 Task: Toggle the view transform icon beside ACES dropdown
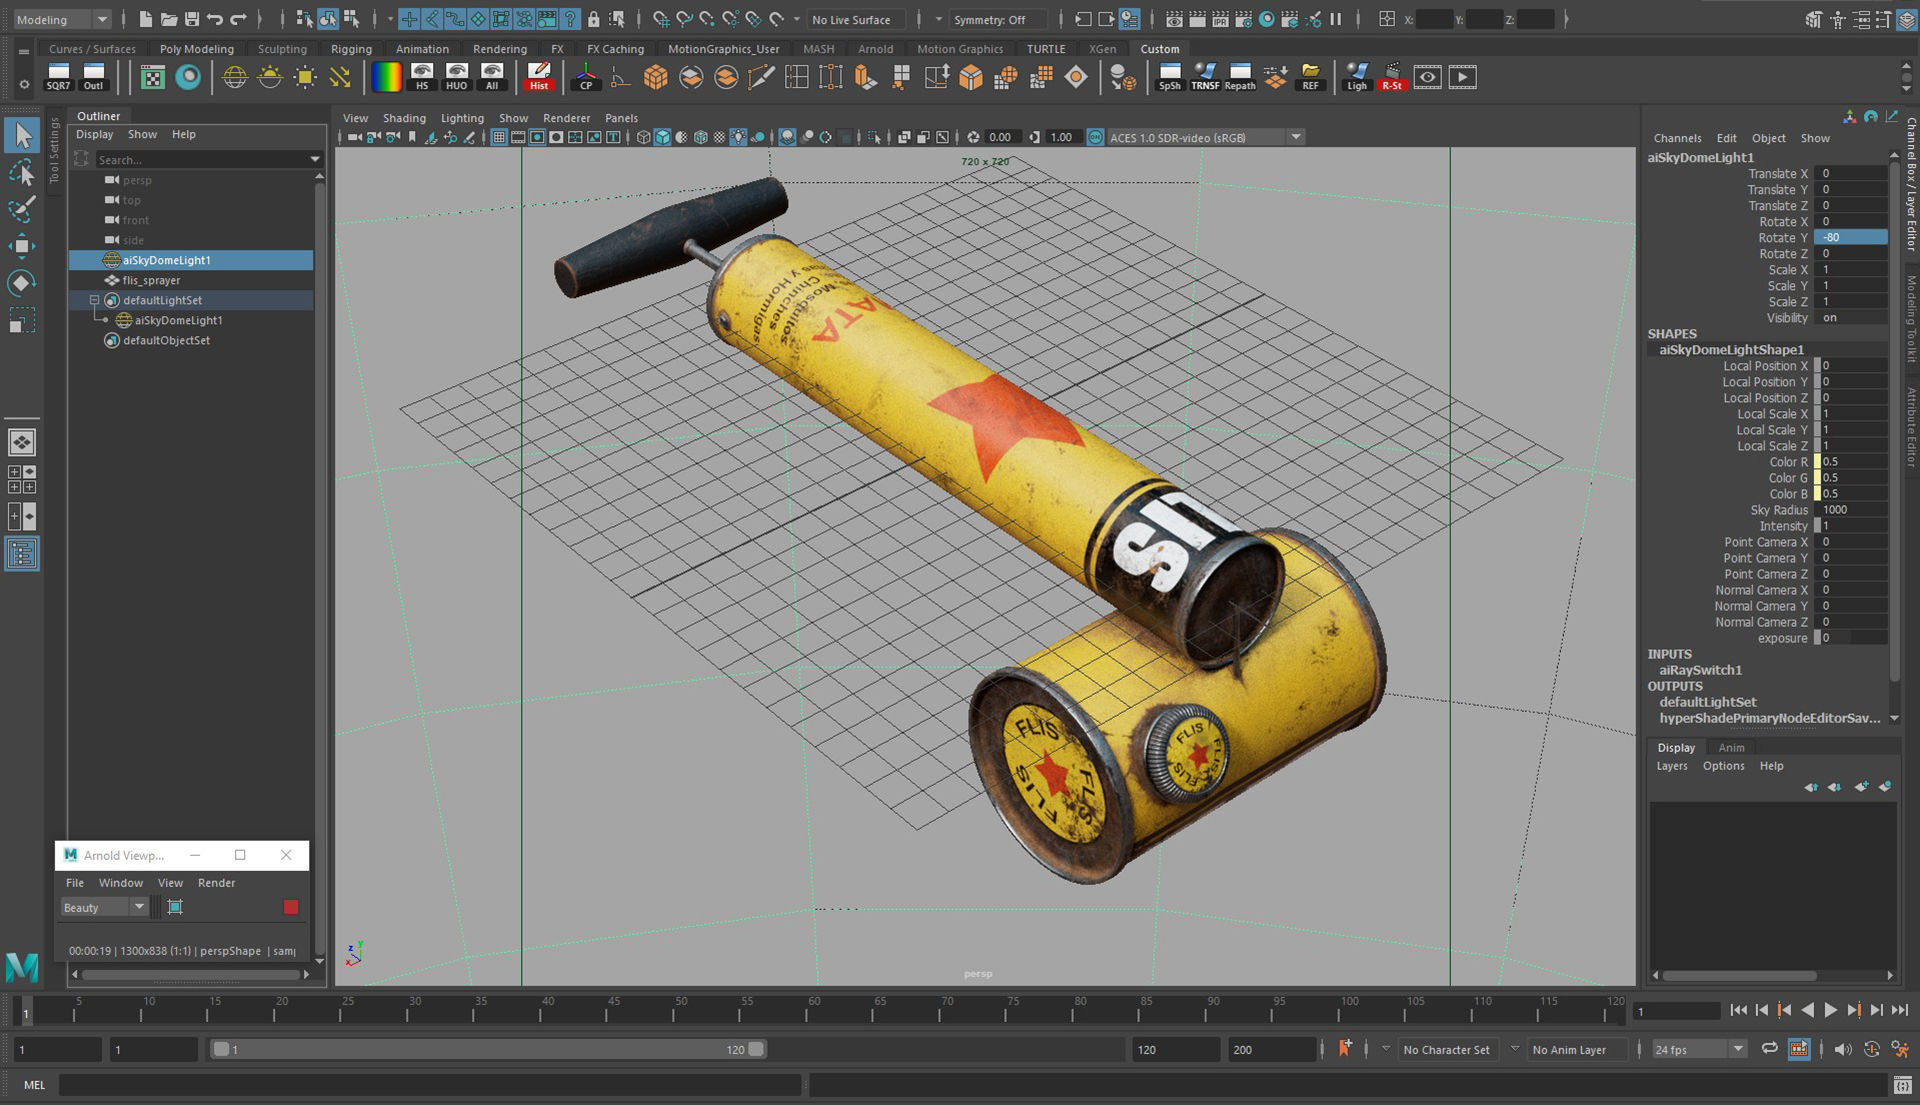click(1095, 137)
